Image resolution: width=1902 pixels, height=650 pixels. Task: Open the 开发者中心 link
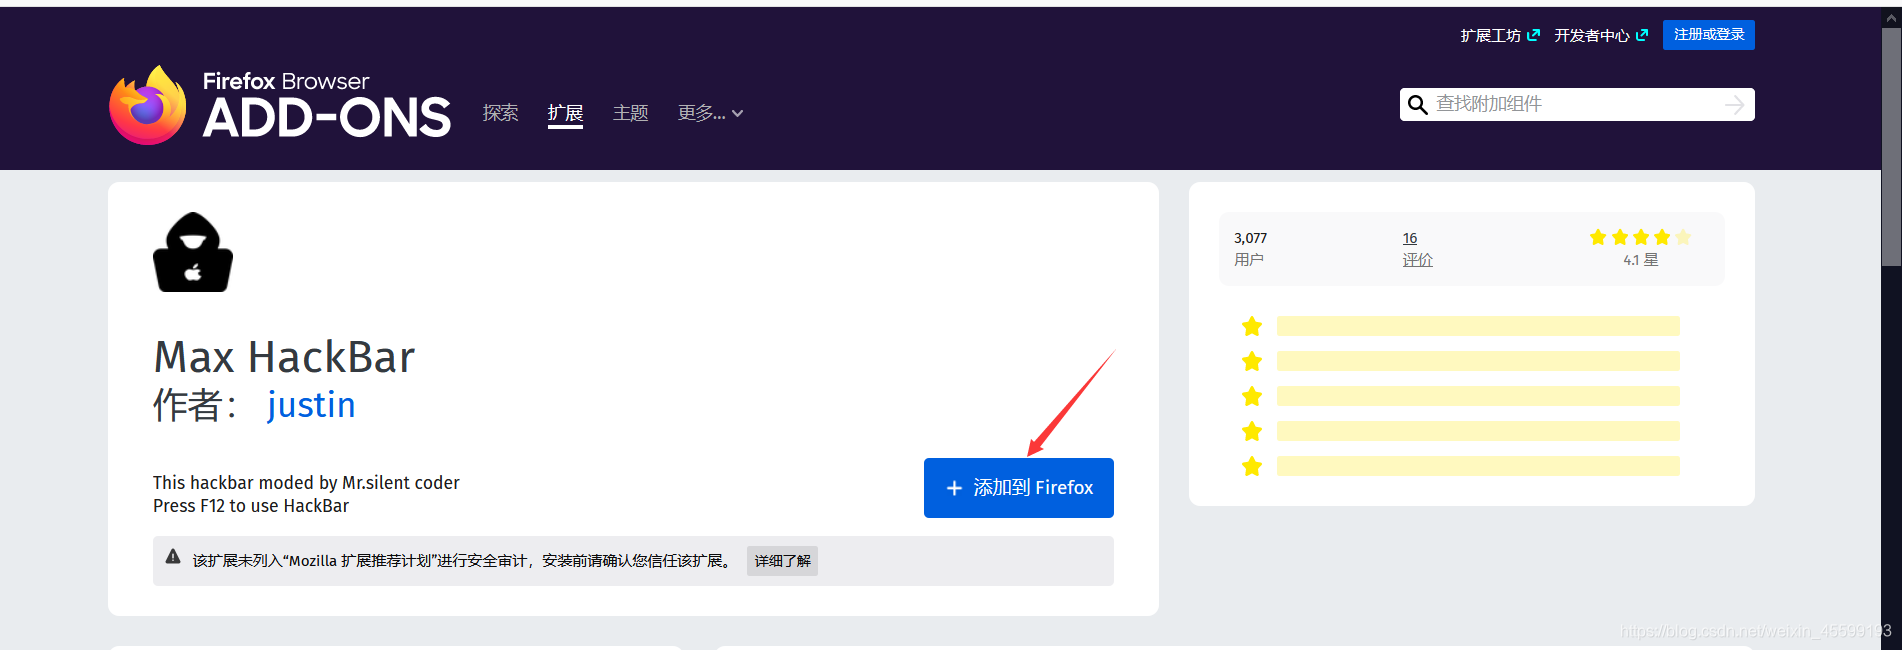1592,35
